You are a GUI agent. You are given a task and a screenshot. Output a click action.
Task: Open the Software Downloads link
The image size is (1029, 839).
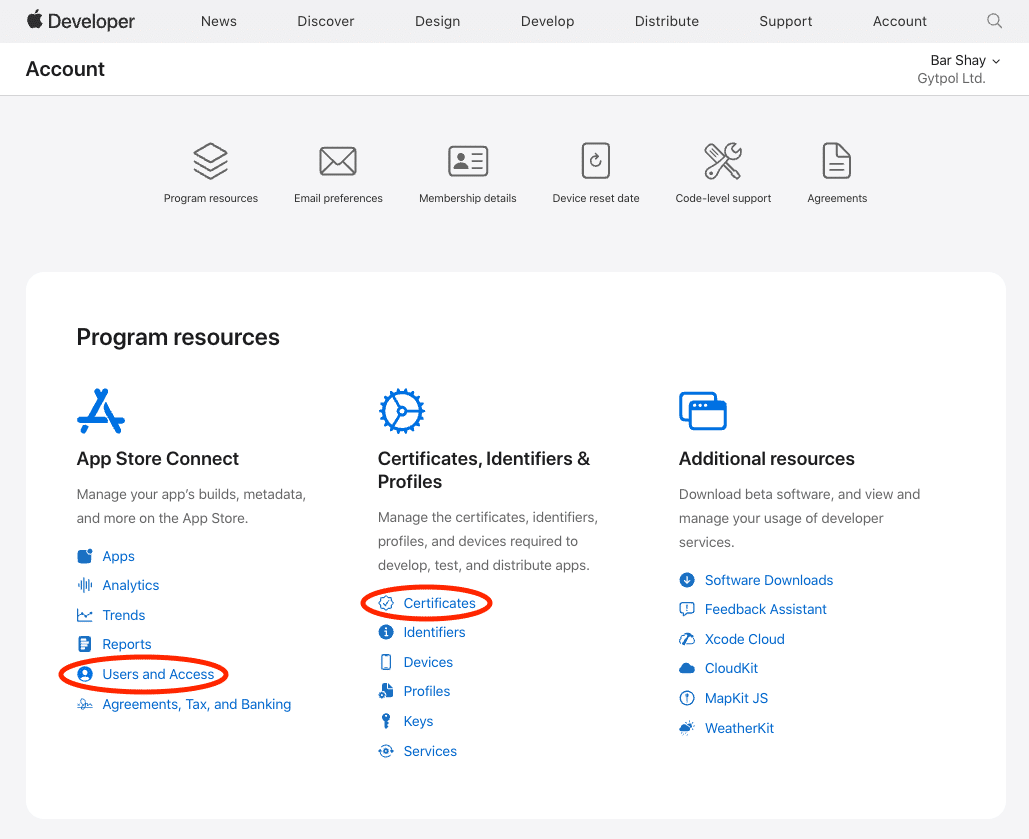(768, 580)
